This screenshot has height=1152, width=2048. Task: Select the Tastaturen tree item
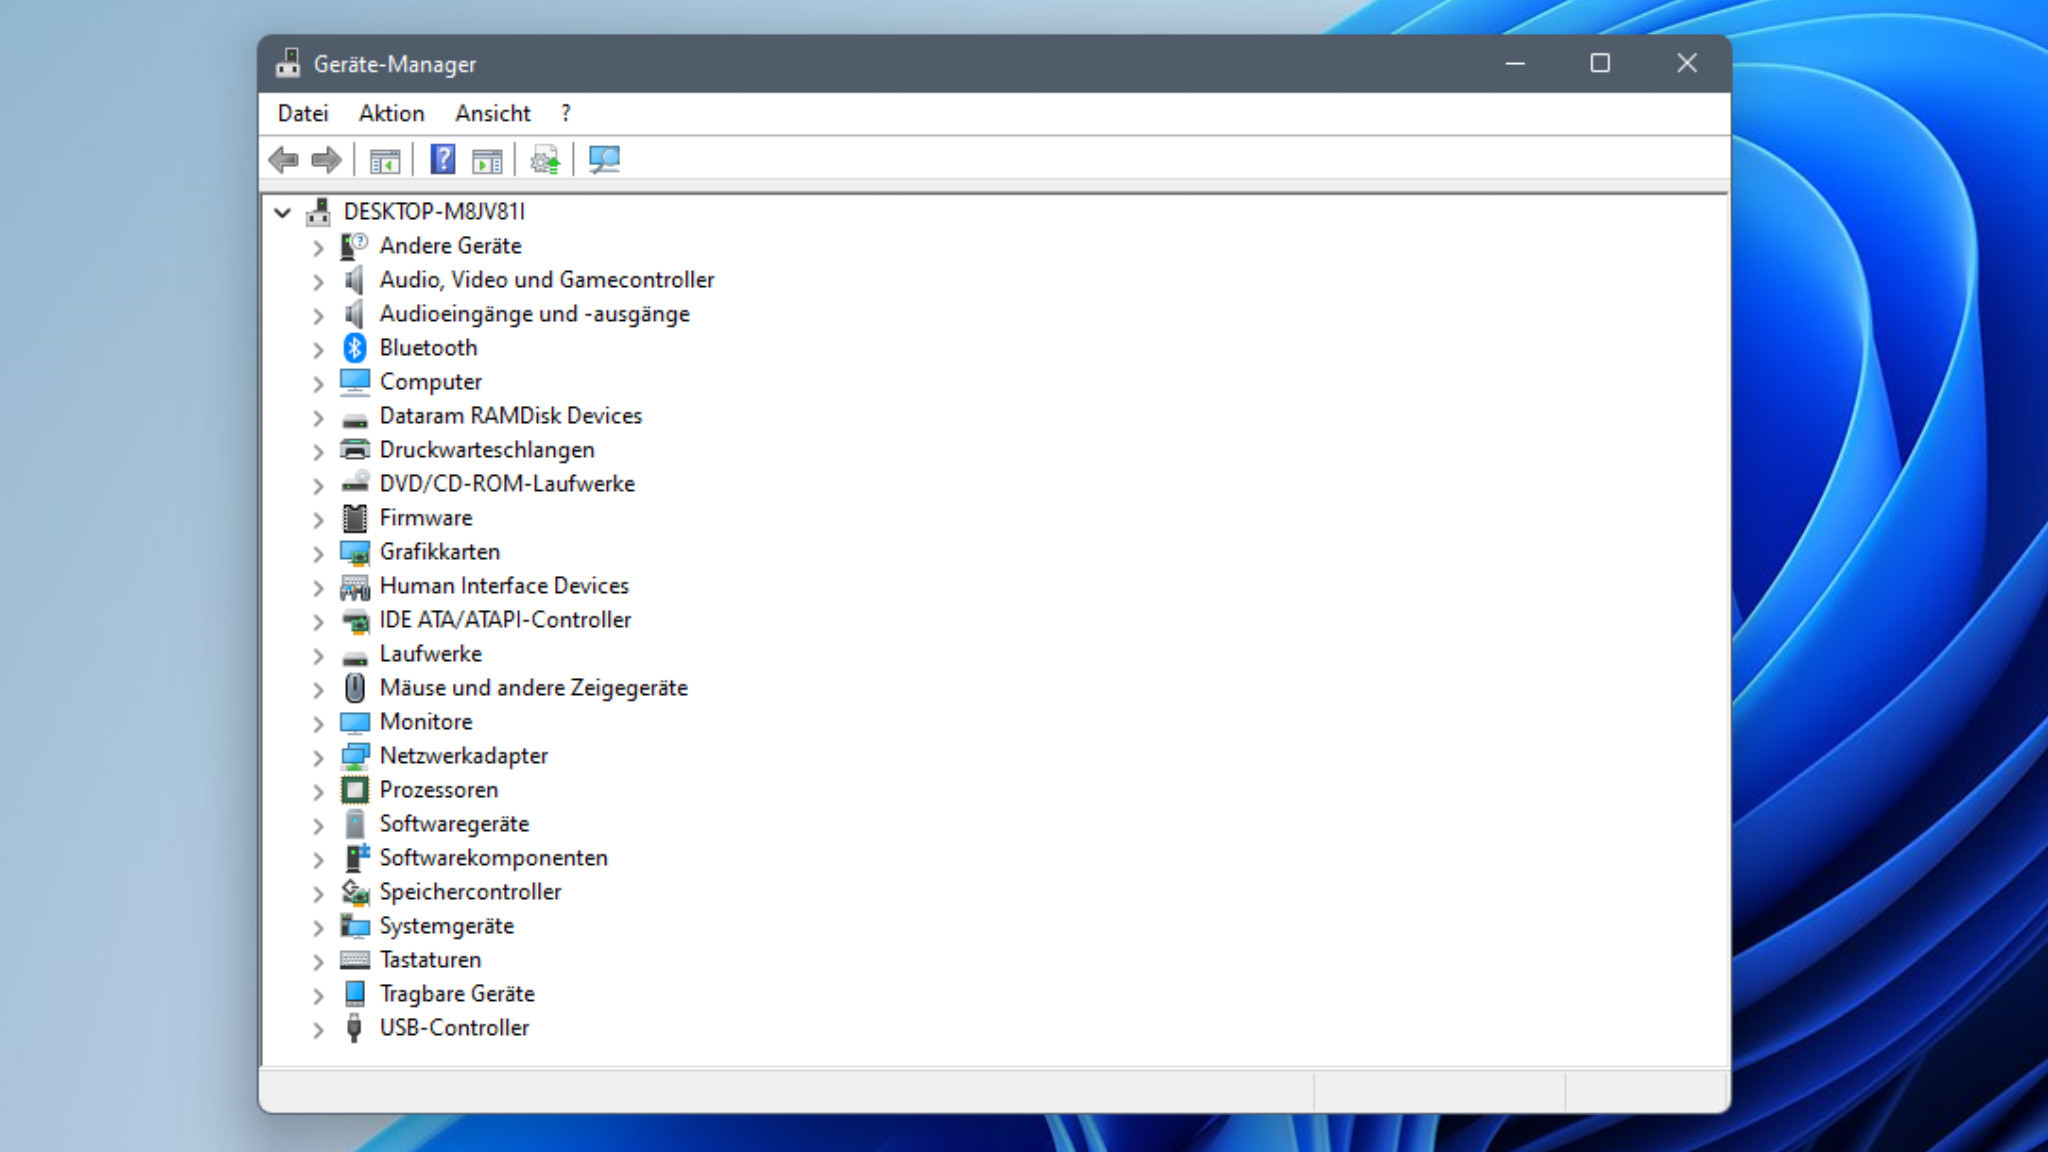(429, 959)
